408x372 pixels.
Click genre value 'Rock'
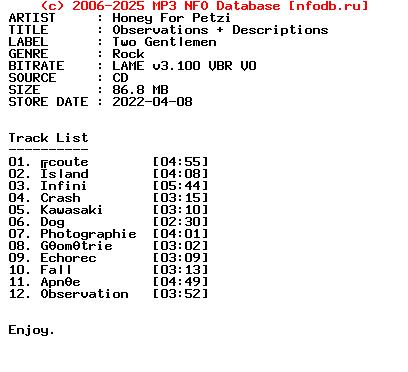tap(128, 54)
